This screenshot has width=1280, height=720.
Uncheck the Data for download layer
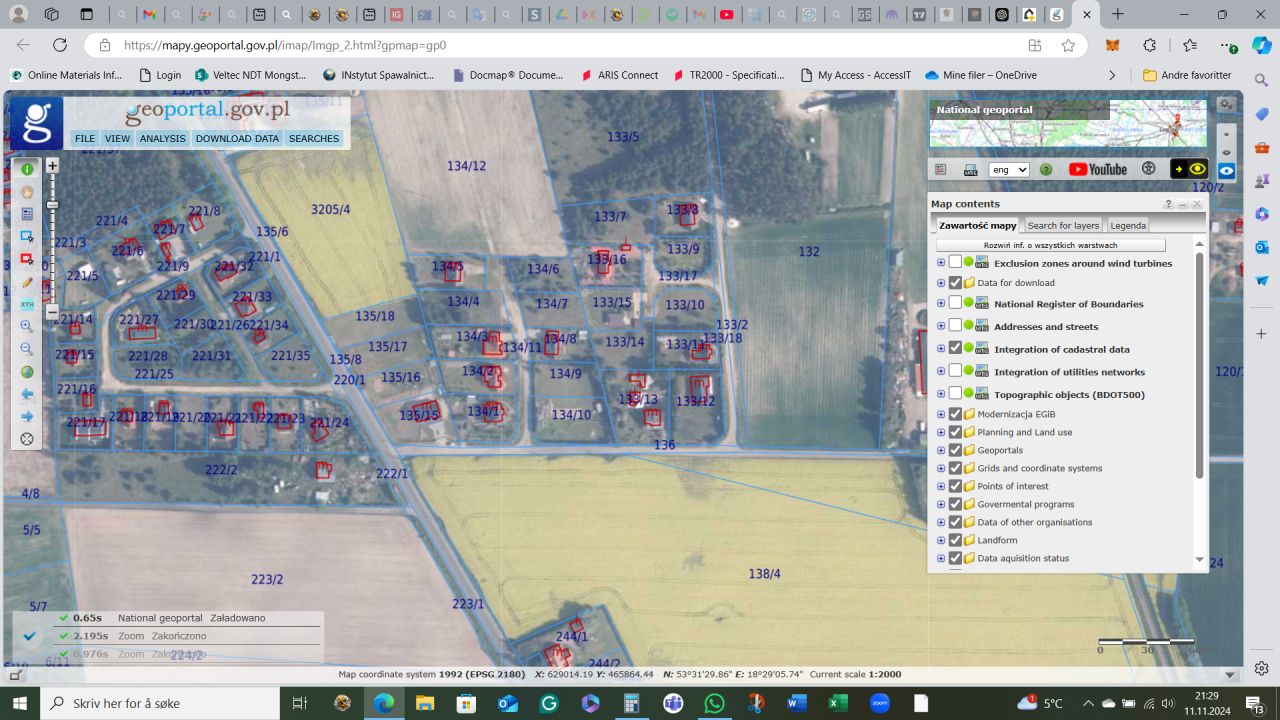955,283
